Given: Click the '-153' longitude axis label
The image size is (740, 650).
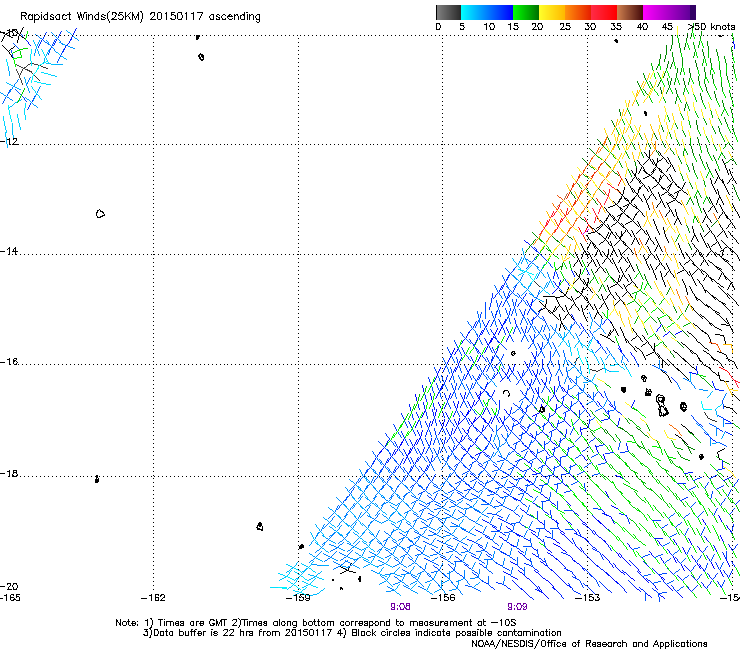Looking at the screenshot, I should (588, 598).
